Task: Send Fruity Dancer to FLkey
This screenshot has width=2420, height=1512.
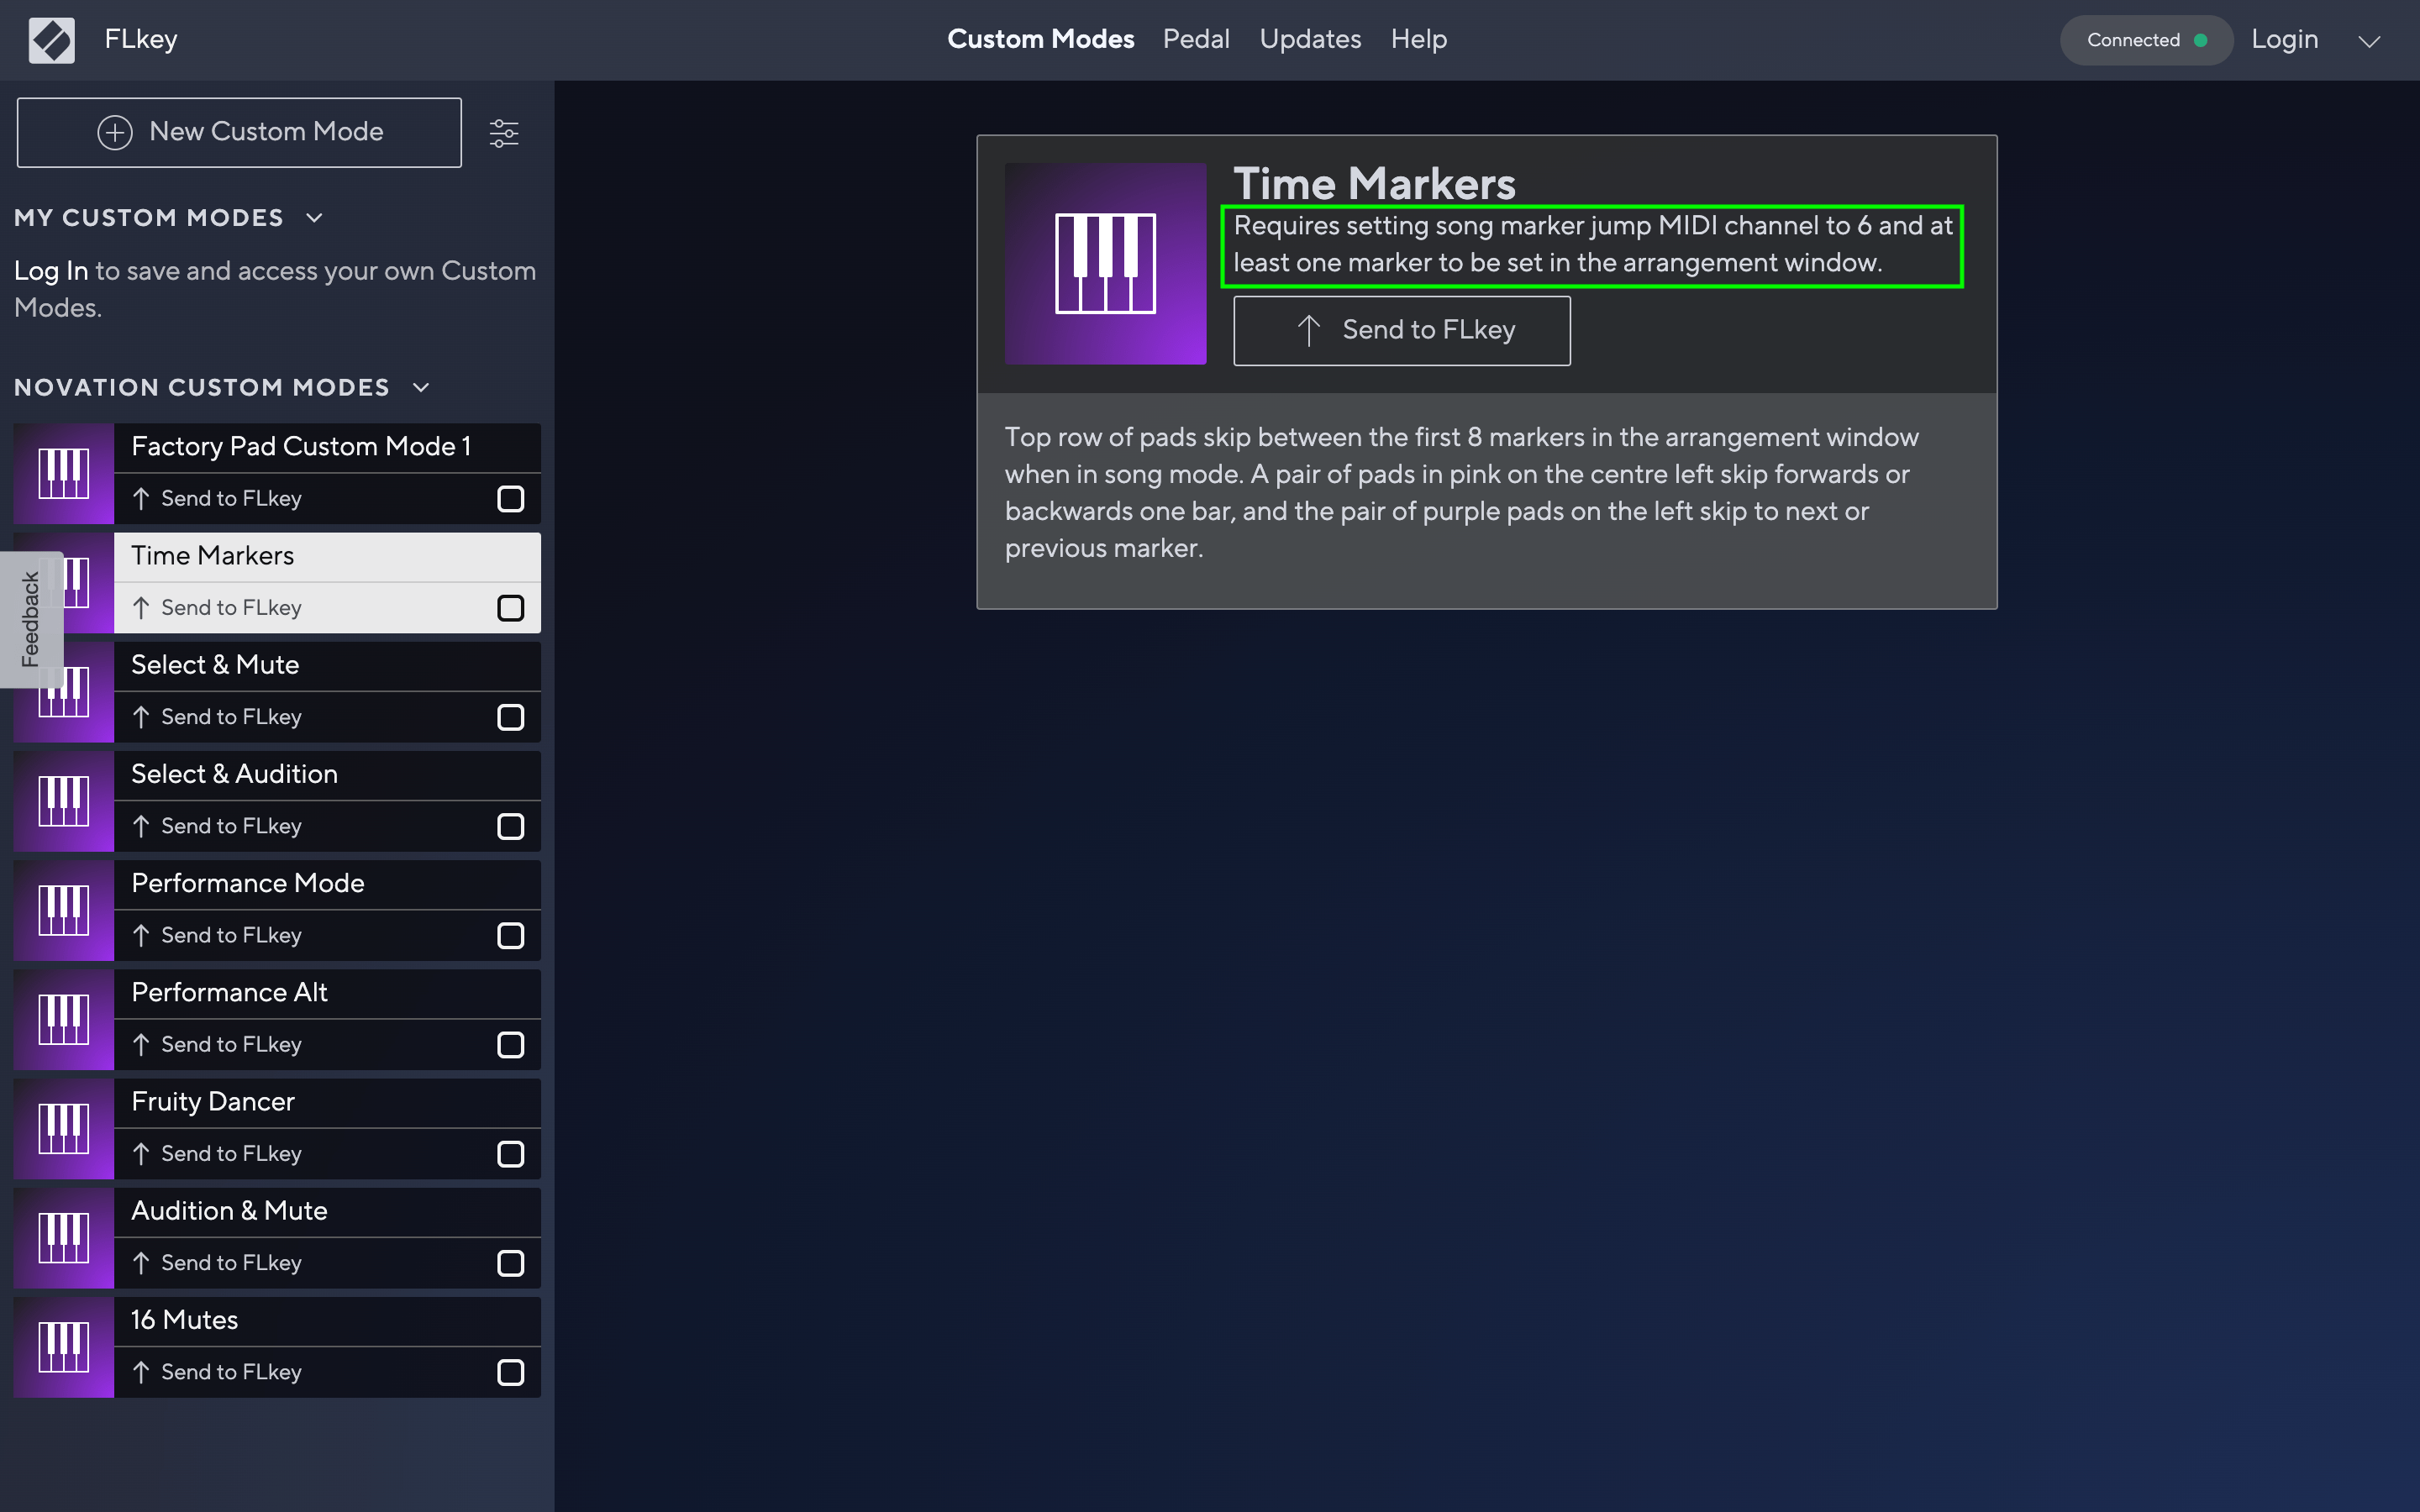Action: click(x=217, y=1153)
